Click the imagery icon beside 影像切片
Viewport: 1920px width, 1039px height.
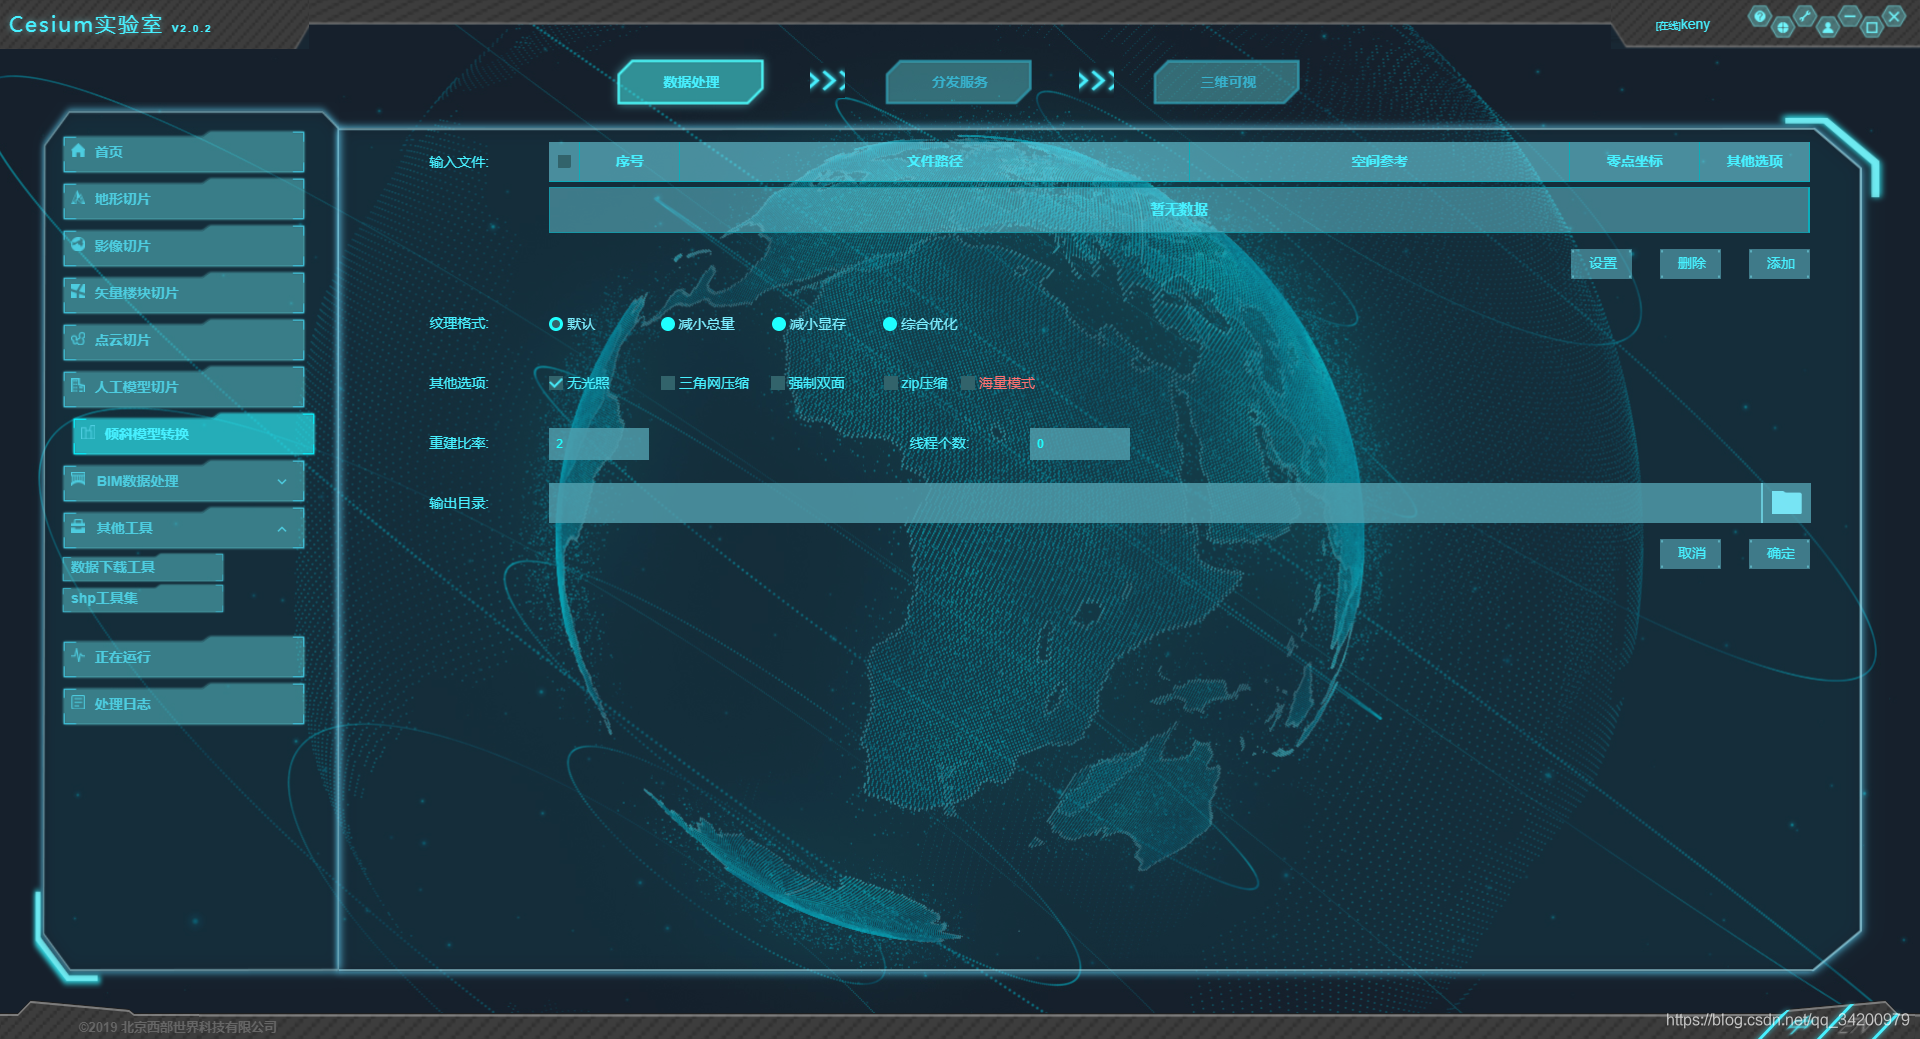pos(78,245)
